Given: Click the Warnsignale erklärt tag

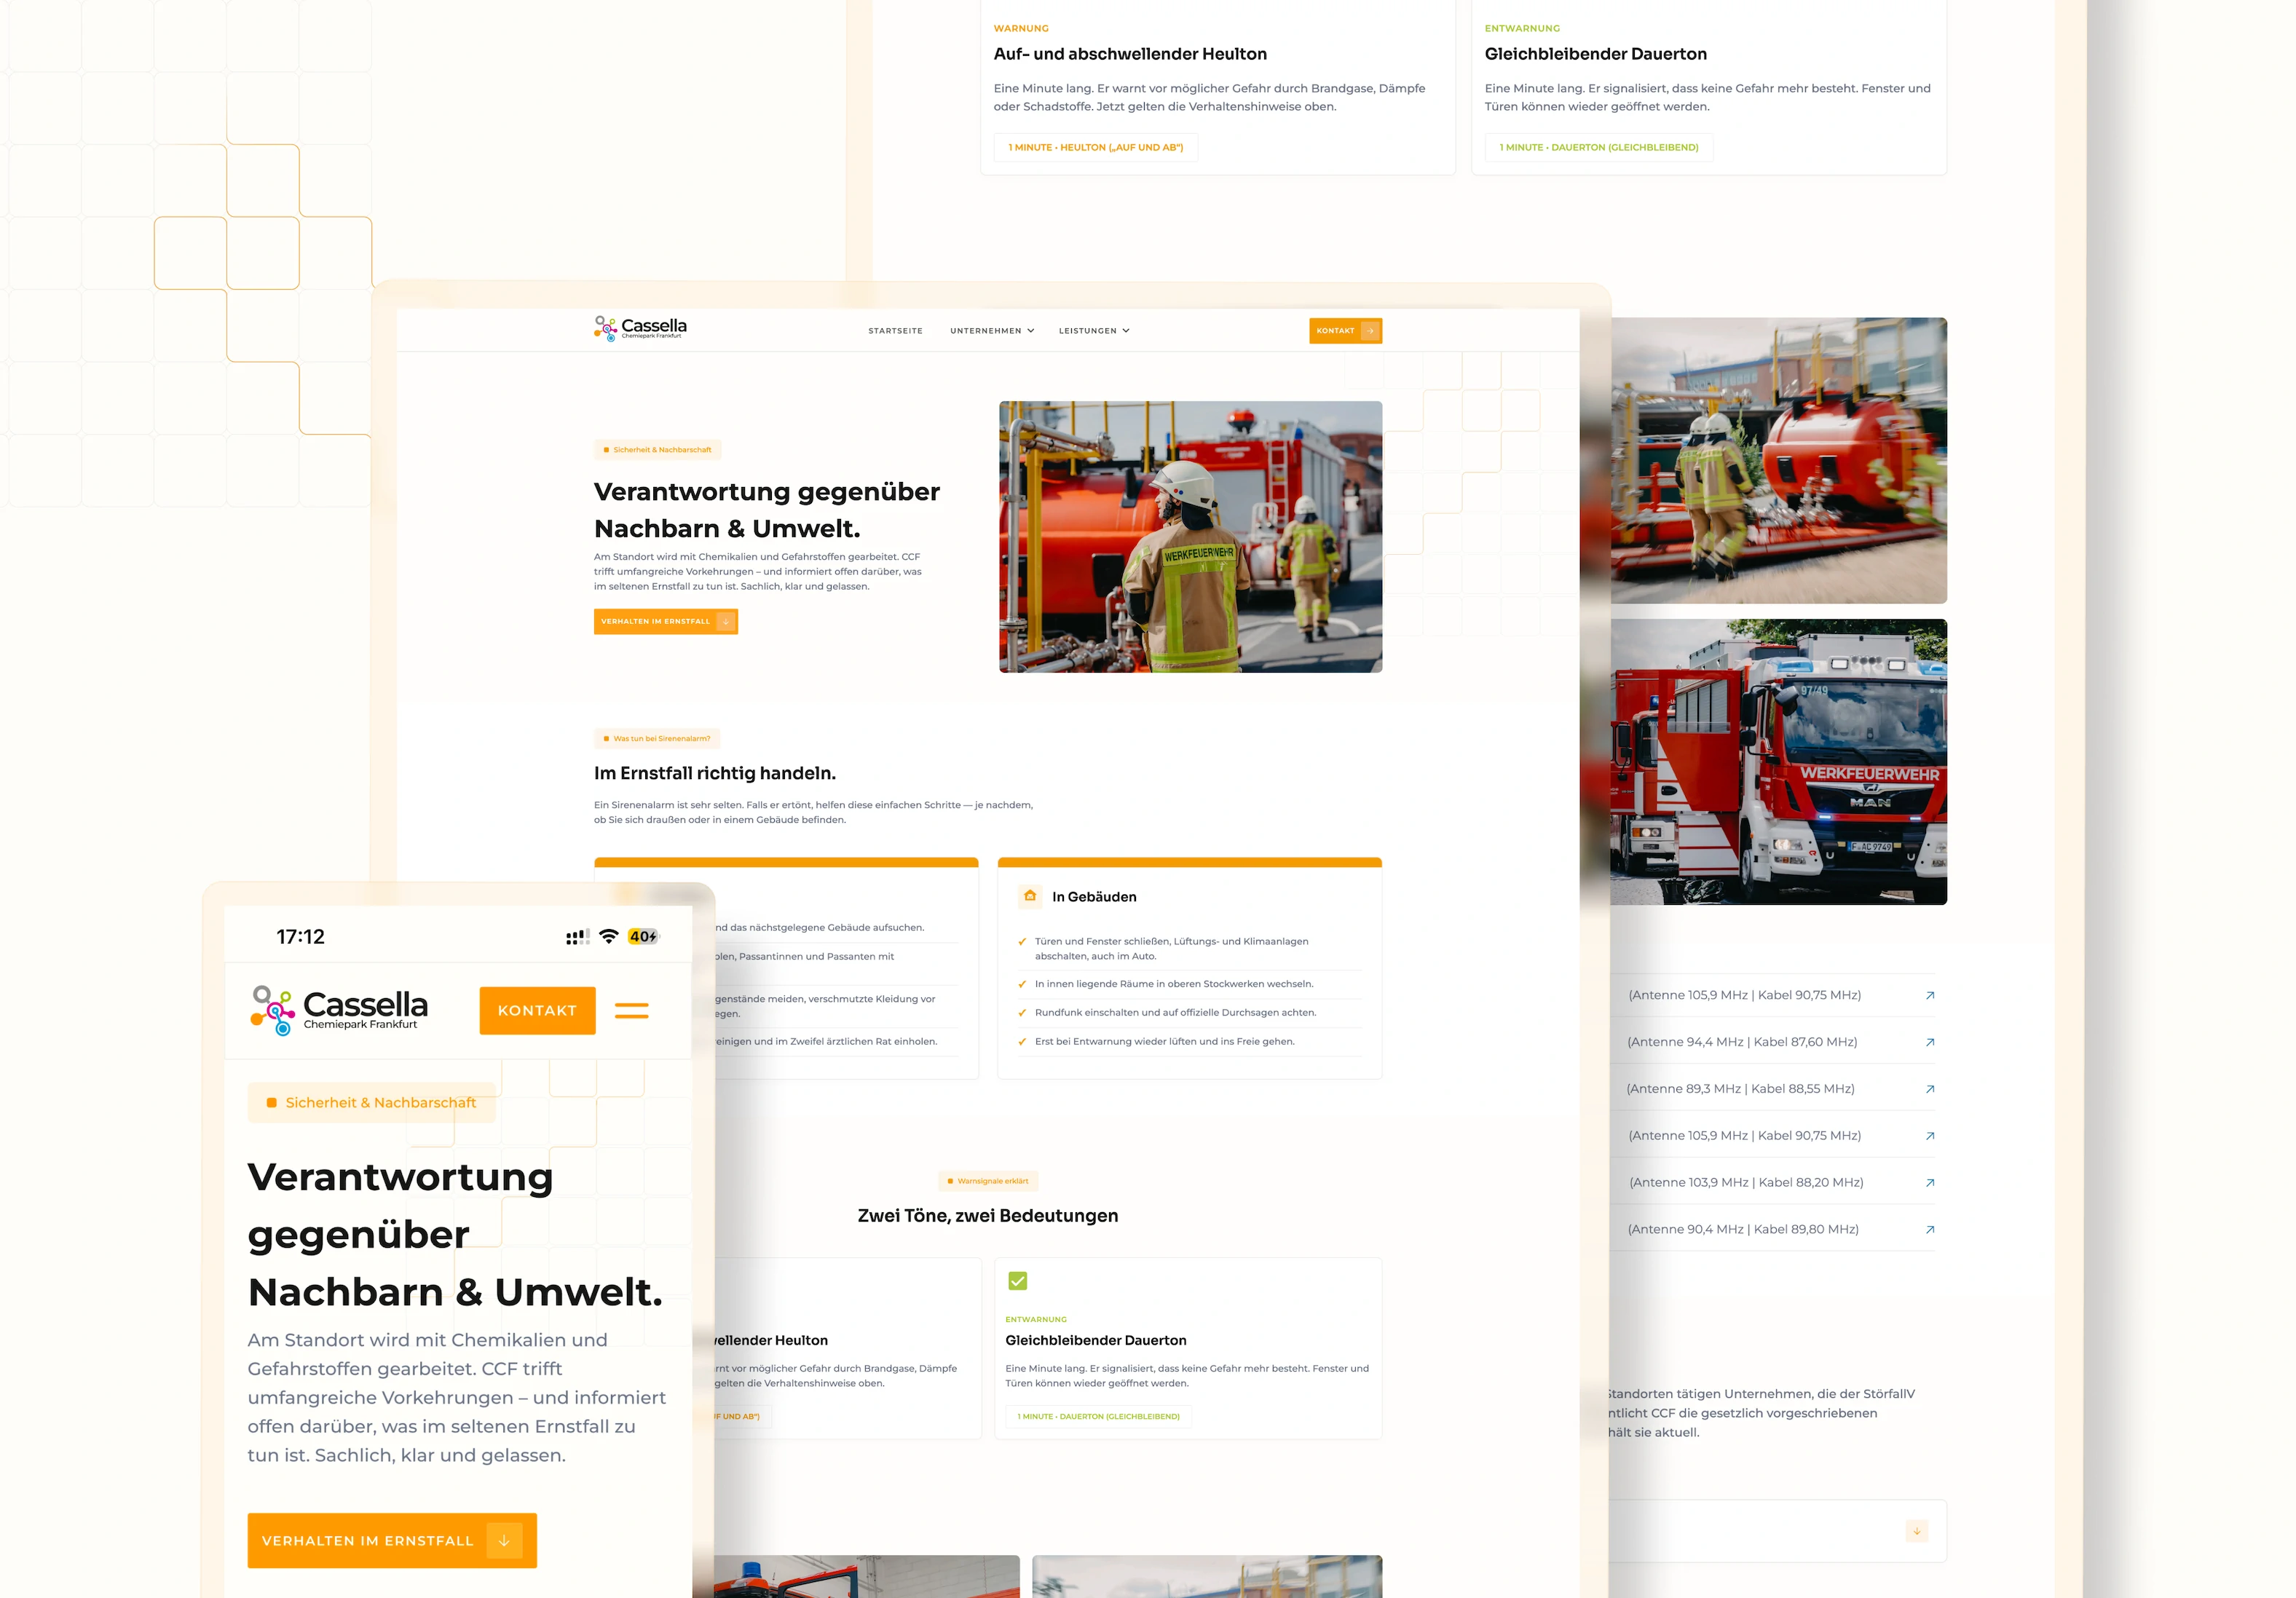Looking at the screenshot, I should point(988,1181).
